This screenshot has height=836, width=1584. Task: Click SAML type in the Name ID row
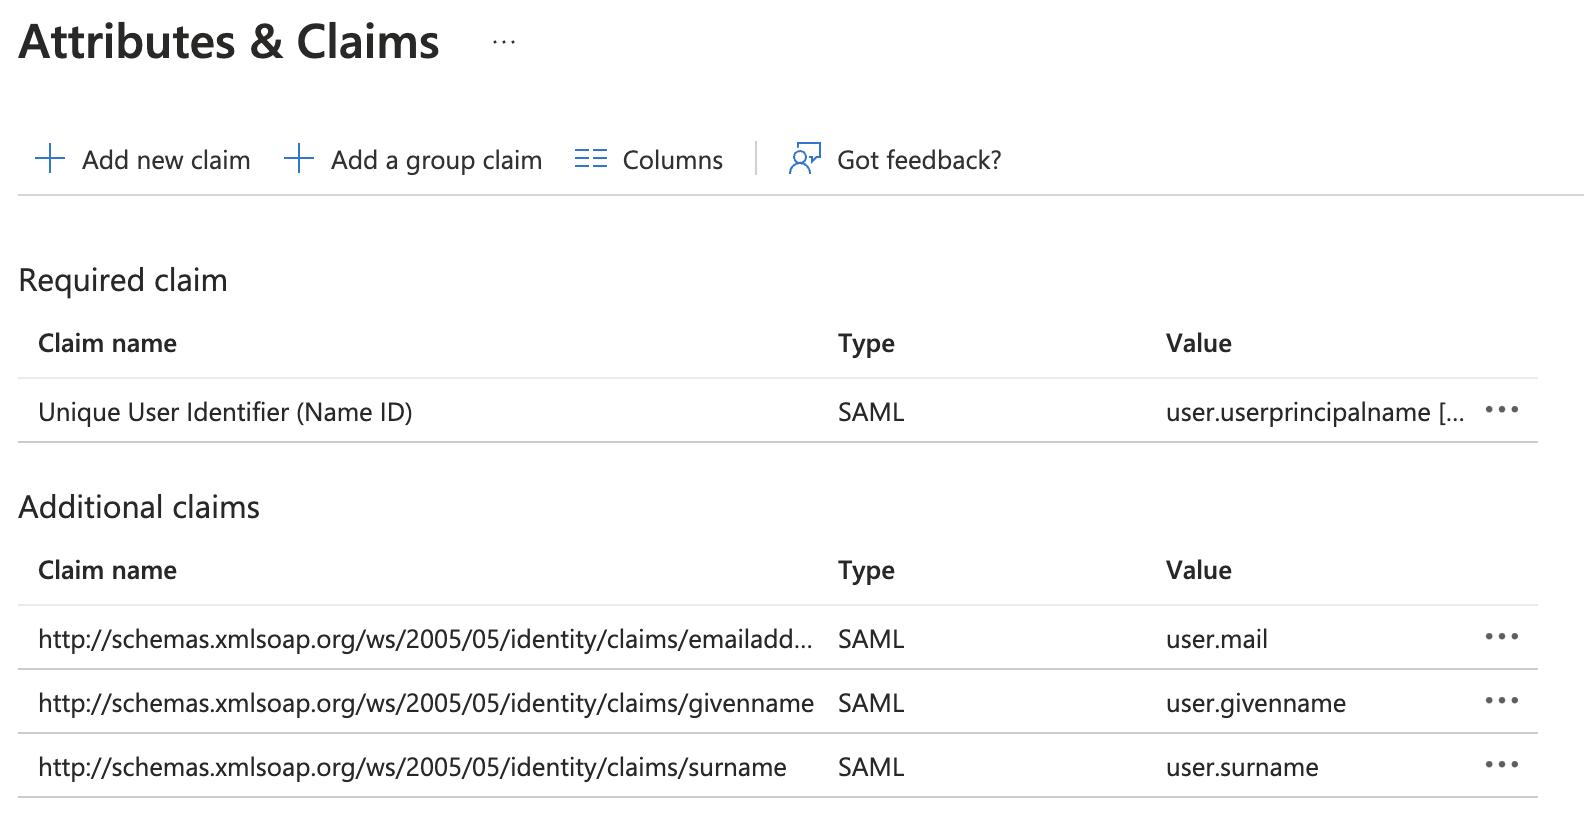click(871, 412)
